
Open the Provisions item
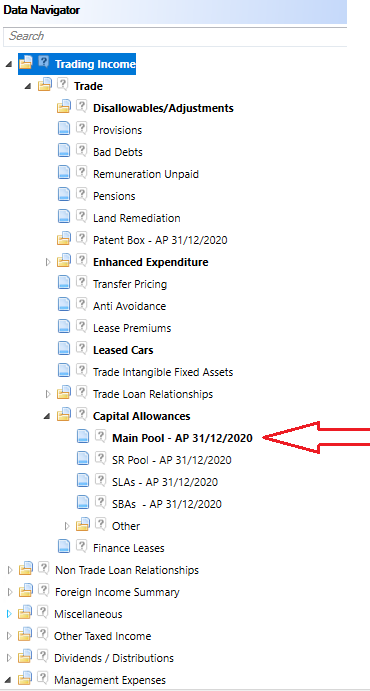tap(118, 130)
